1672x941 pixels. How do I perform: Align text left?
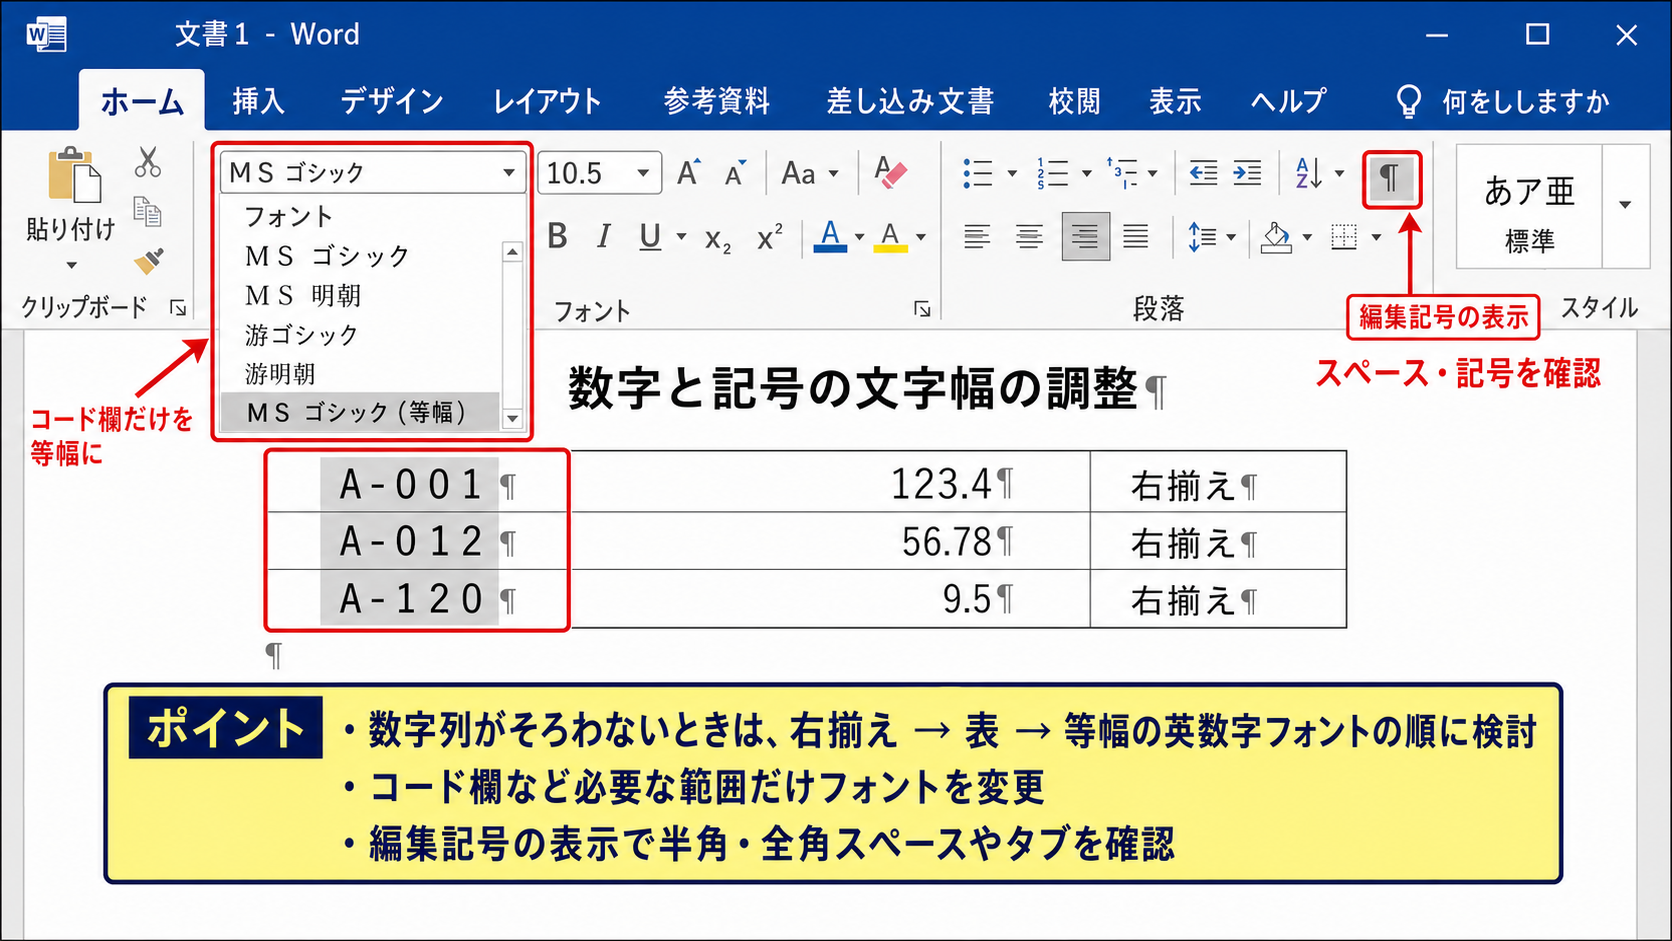coord(977,237)
